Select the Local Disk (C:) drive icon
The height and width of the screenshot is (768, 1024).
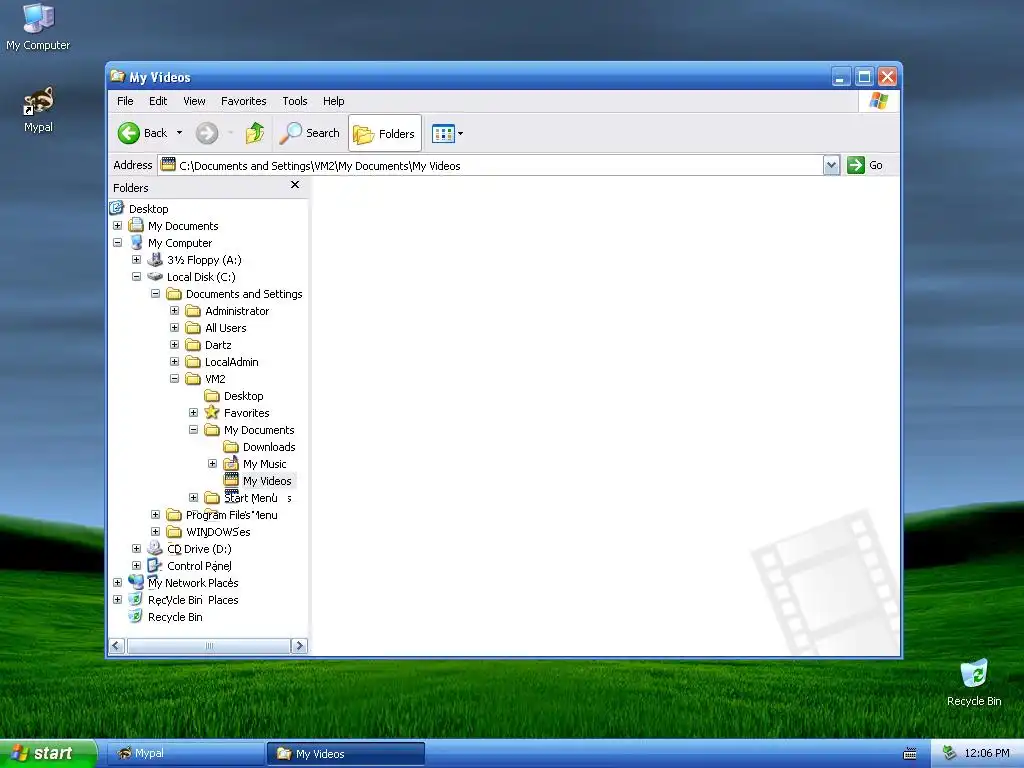pos(155,276)
